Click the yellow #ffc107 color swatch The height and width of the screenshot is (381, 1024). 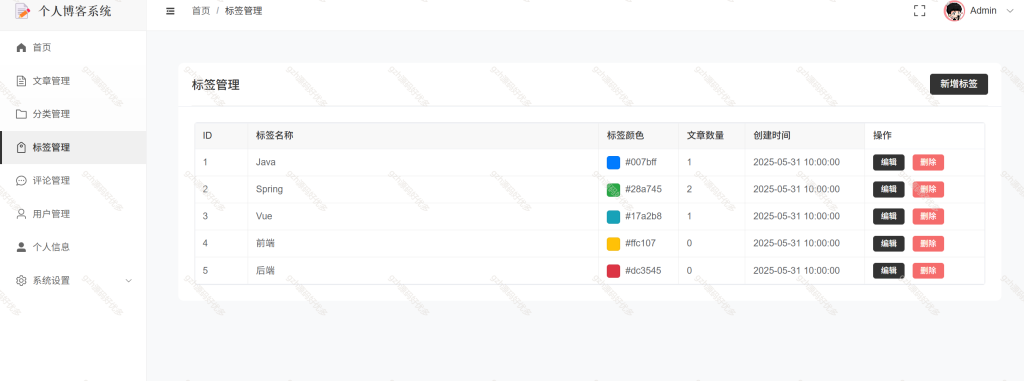pyautogui.click(x=613, y=244)
